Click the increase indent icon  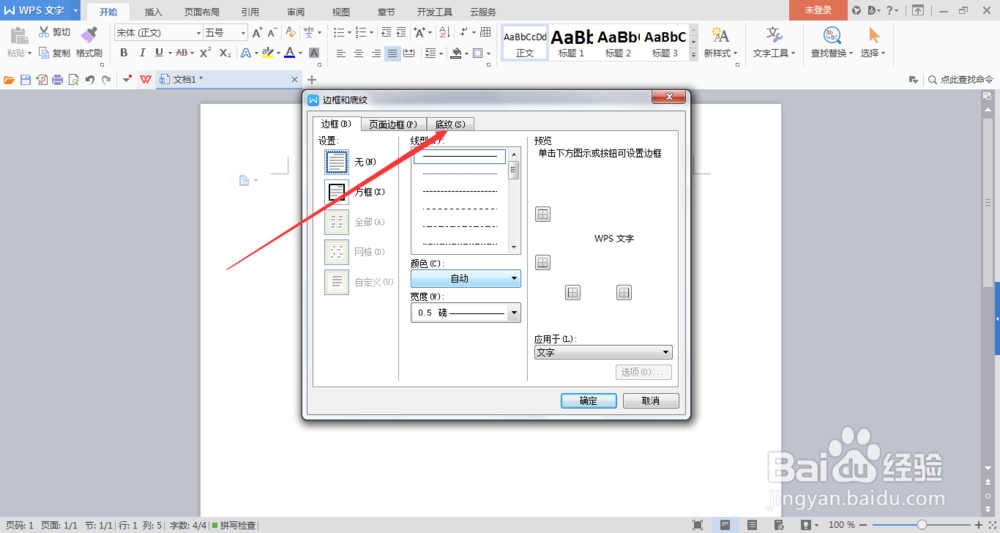pyautogui.click(x=401, y=33)
